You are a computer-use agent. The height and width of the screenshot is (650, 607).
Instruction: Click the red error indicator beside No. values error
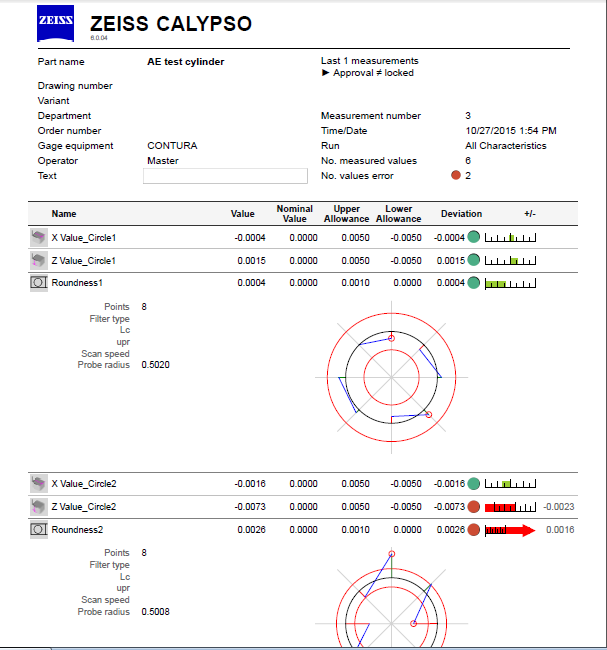456,176
